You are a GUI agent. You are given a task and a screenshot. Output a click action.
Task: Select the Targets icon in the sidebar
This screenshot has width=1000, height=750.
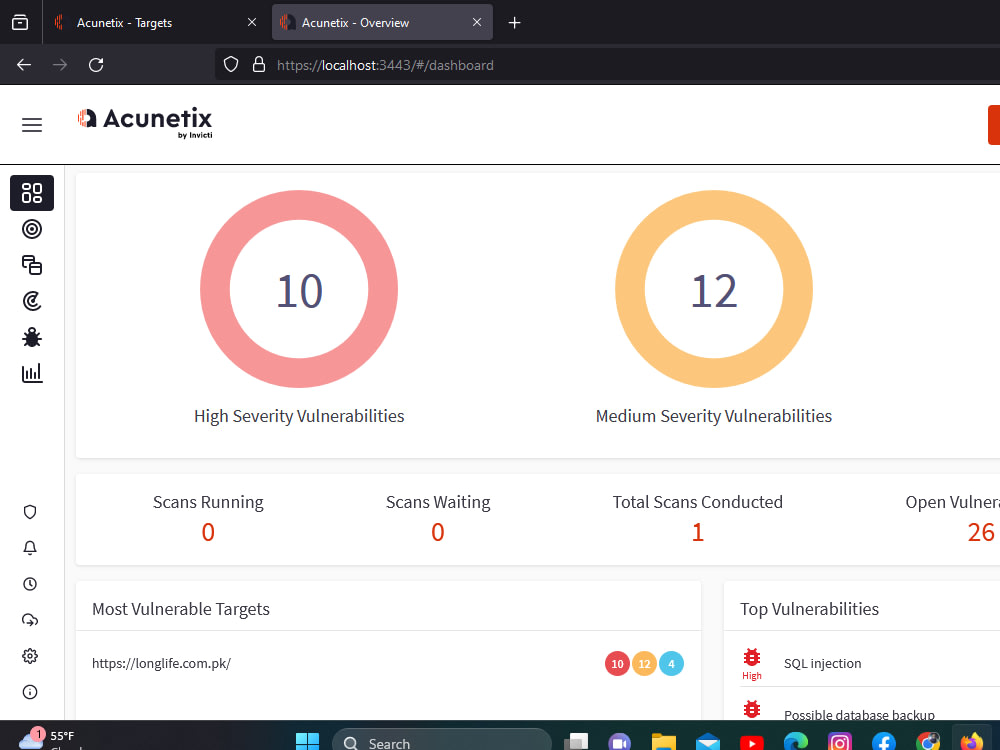click(x=31, y=229)
